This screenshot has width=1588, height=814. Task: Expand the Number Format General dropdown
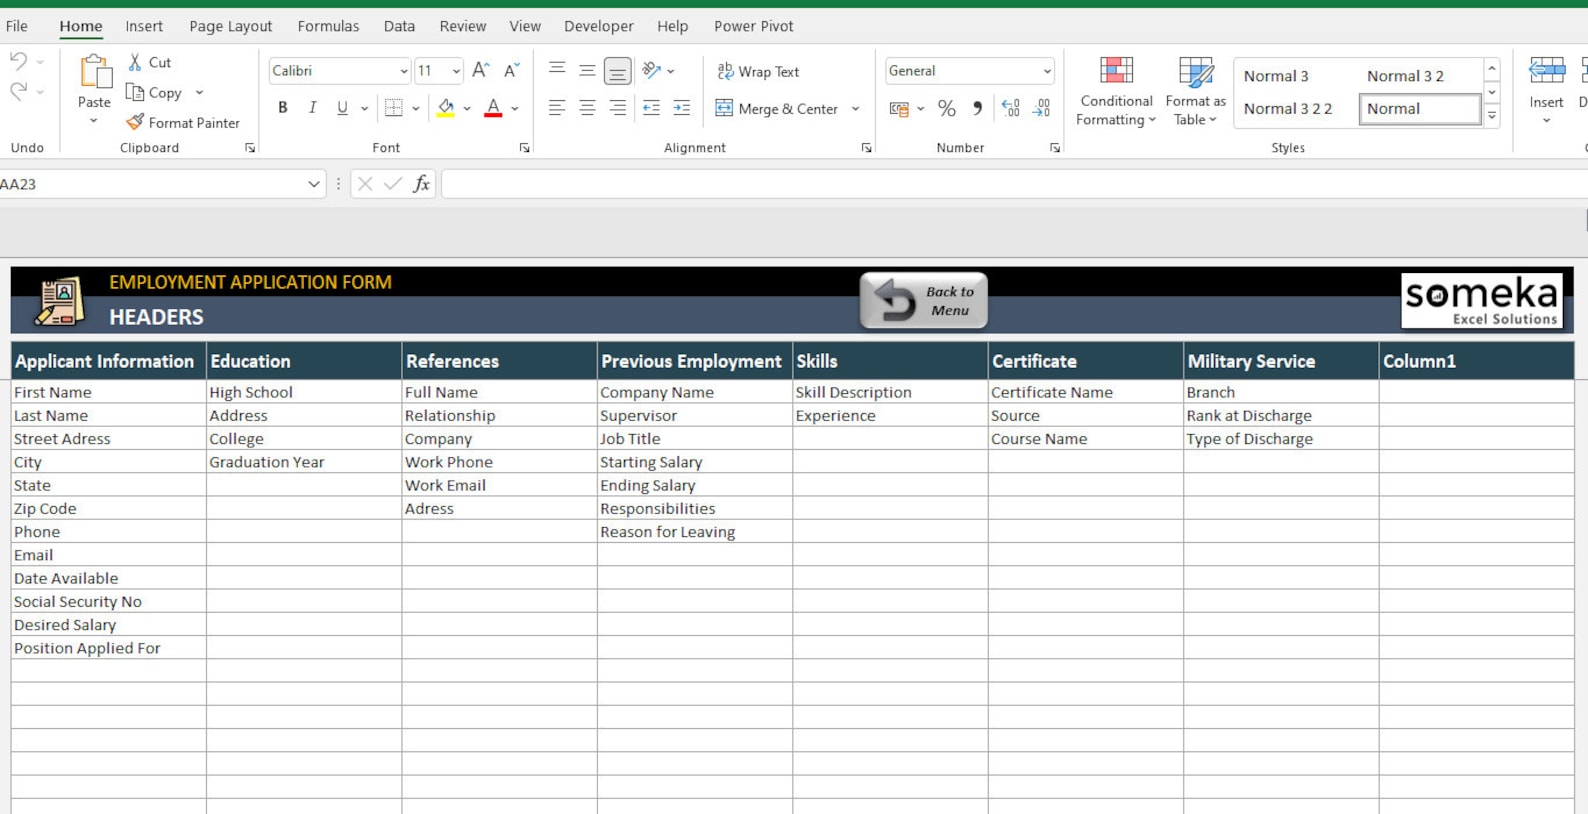pos(1047,71)
